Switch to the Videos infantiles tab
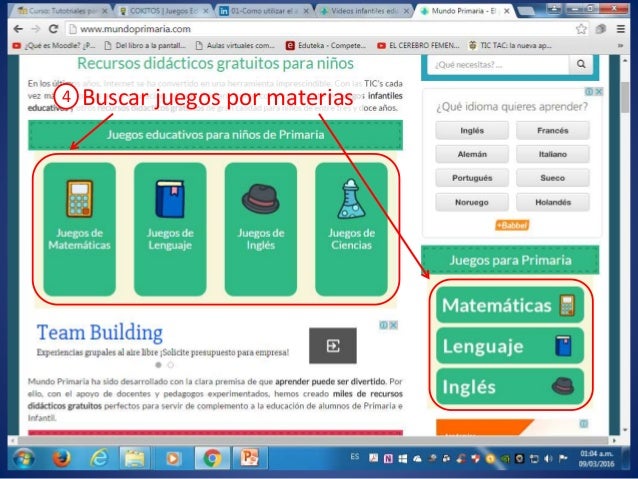This screenshot has height=479, width=638. [364, 11]
